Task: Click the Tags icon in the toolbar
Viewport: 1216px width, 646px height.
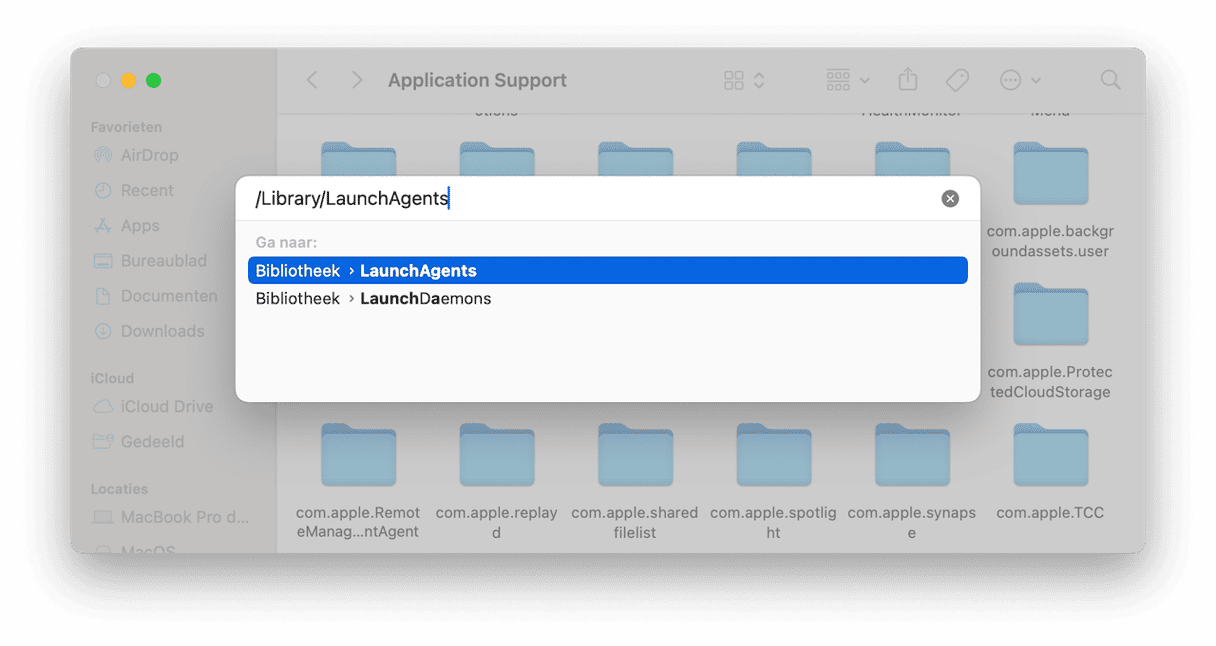Action: pyautogui.click(x=957, y=80)
